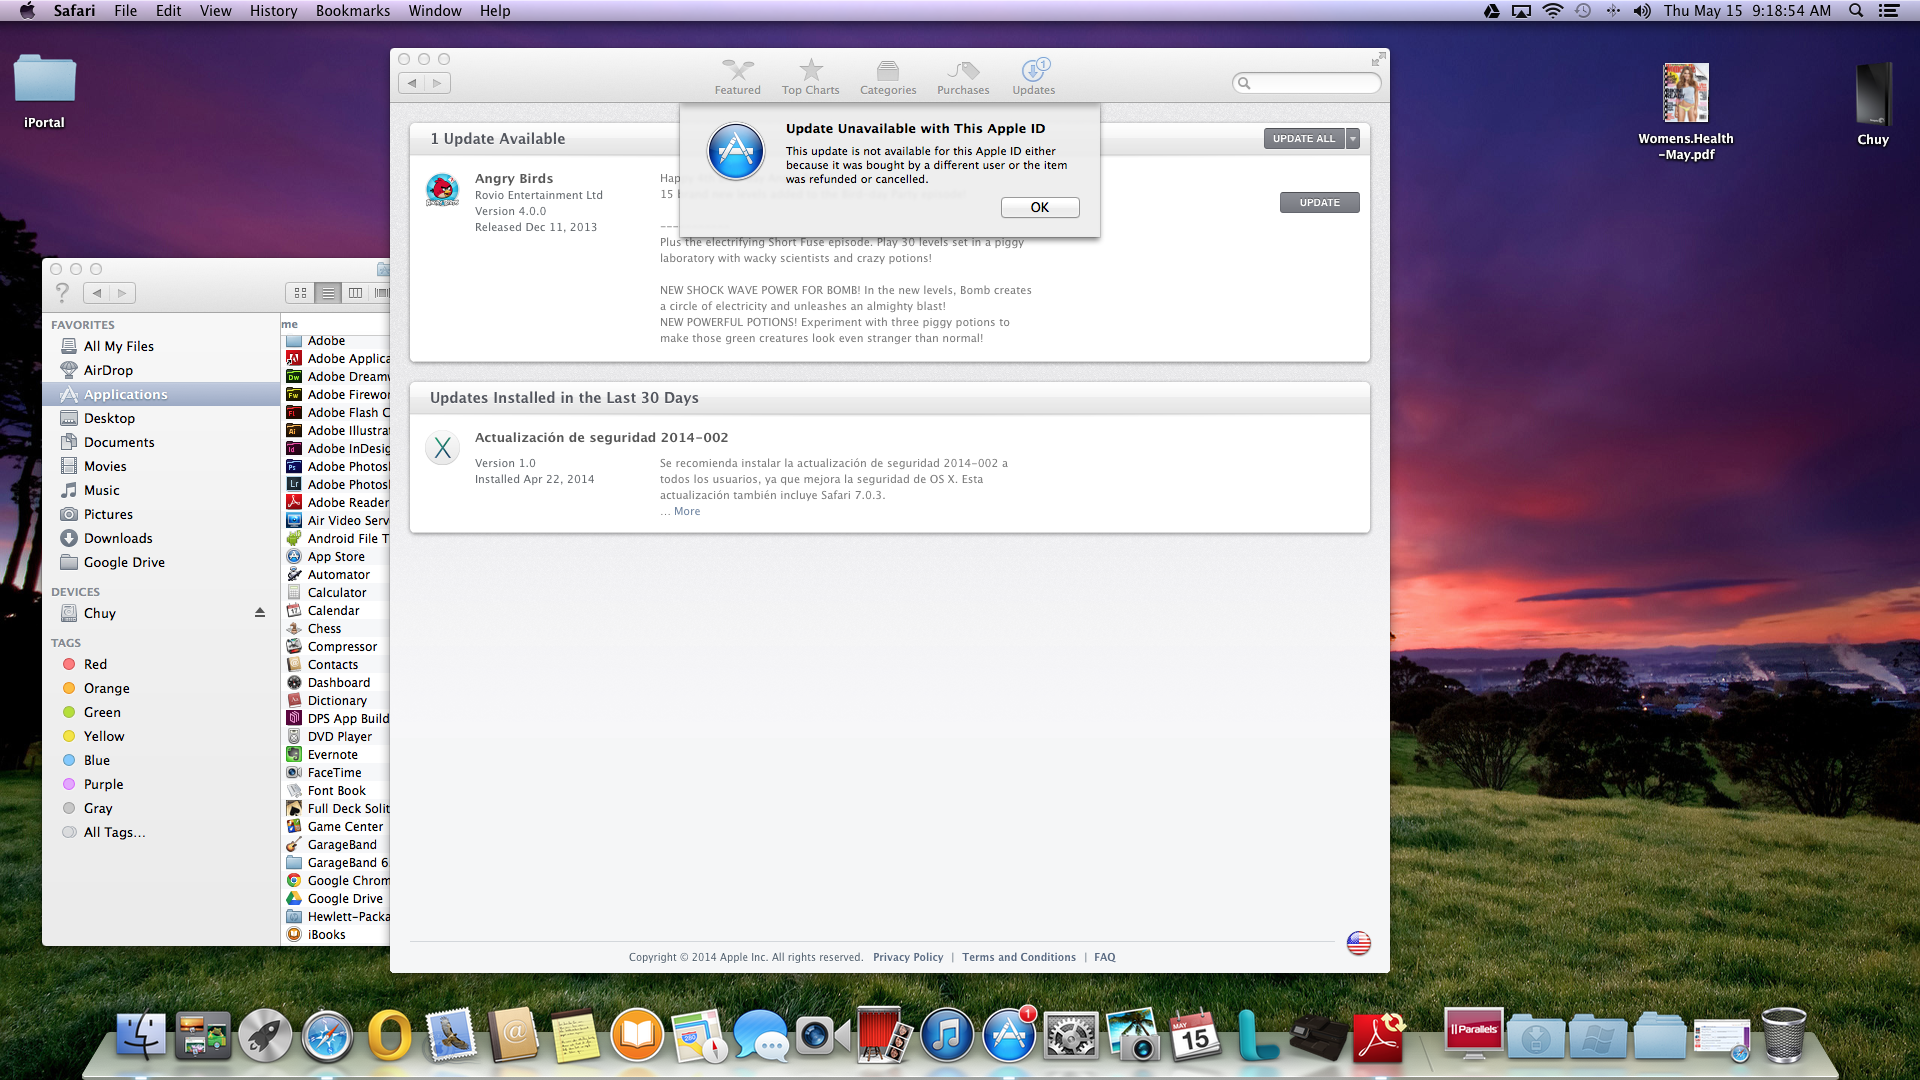Open the Featured section in App Store

(x=737, y=76)
